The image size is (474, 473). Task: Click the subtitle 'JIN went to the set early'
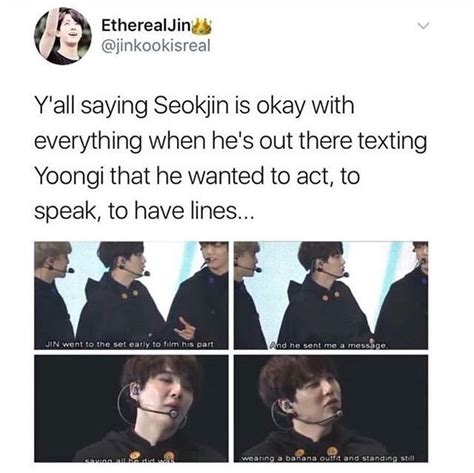tap(129, 344)
